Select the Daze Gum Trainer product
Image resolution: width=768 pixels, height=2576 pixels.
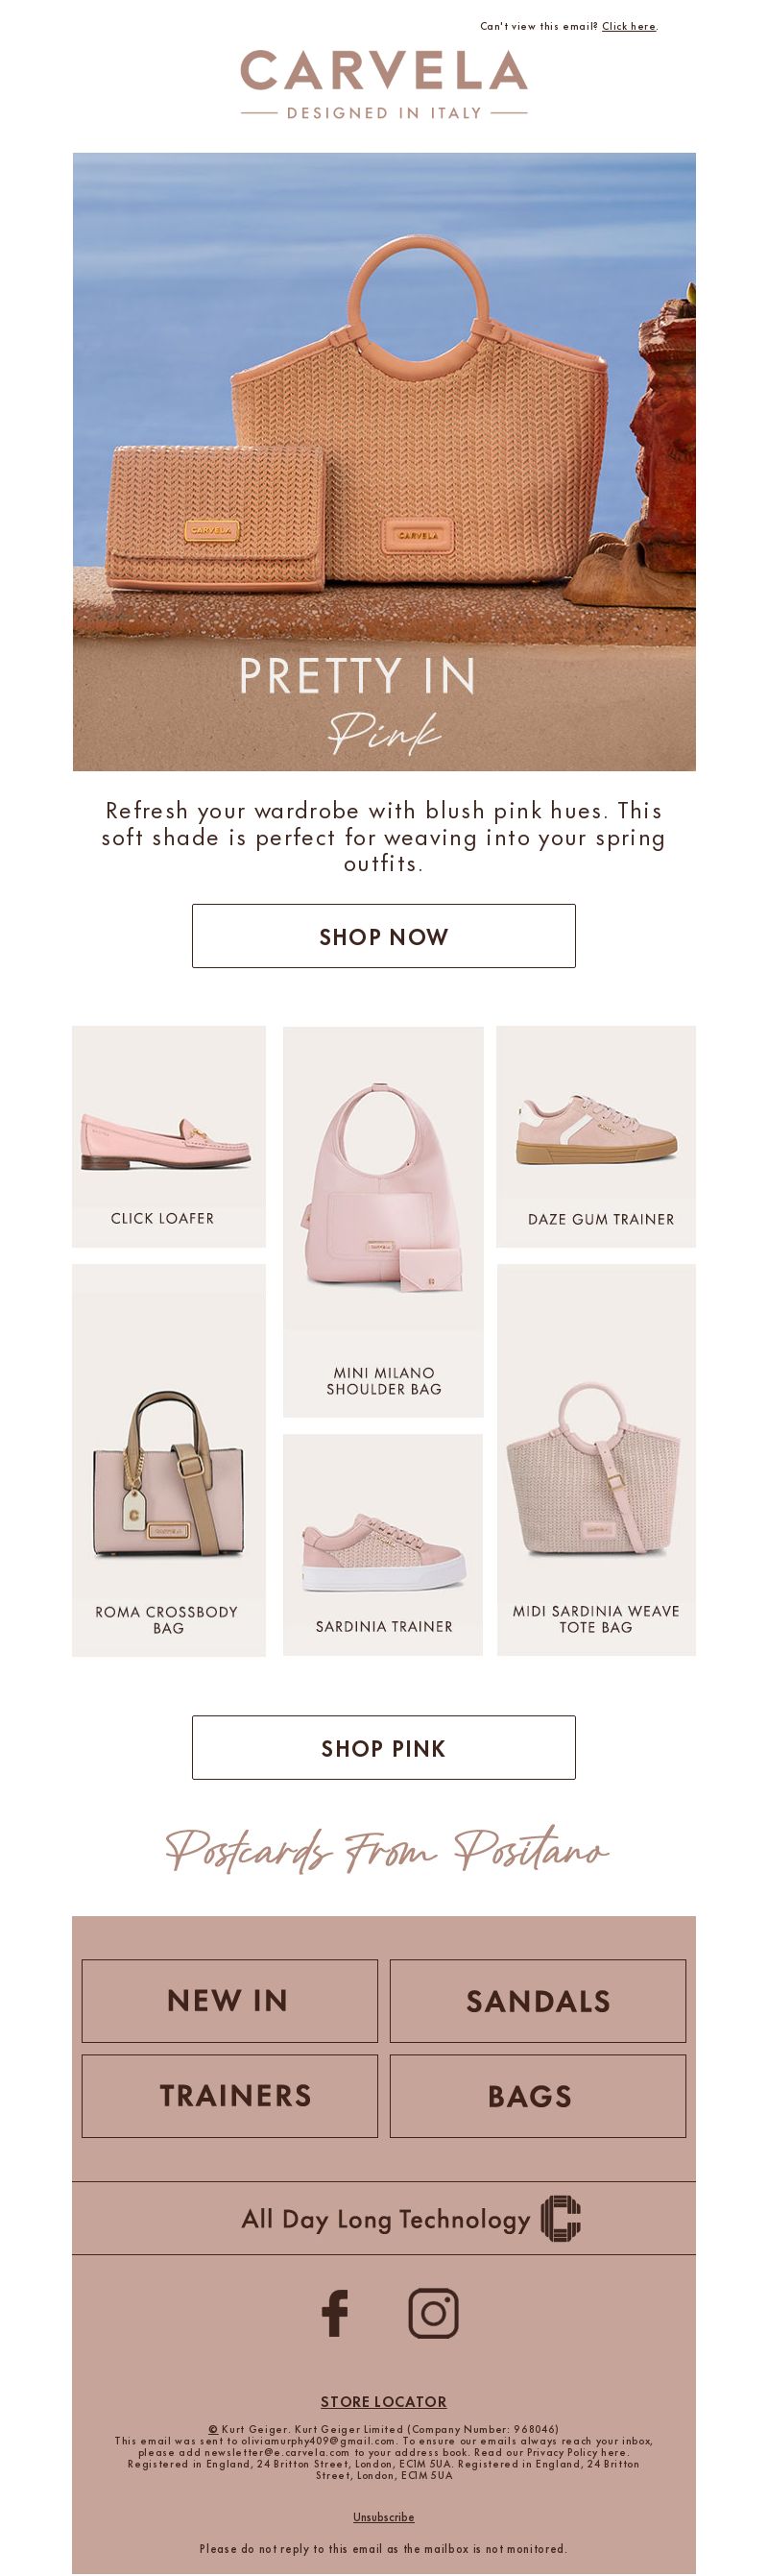596,1136
